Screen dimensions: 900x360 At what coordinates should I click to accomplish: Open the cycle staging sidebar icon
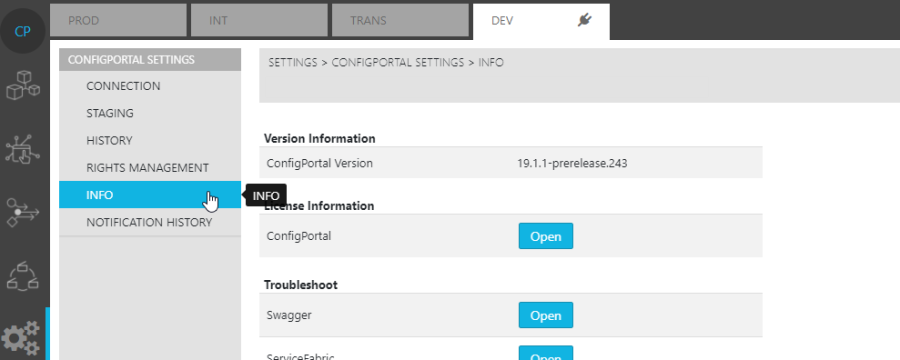pyautogui.click(x=23, y=276)
